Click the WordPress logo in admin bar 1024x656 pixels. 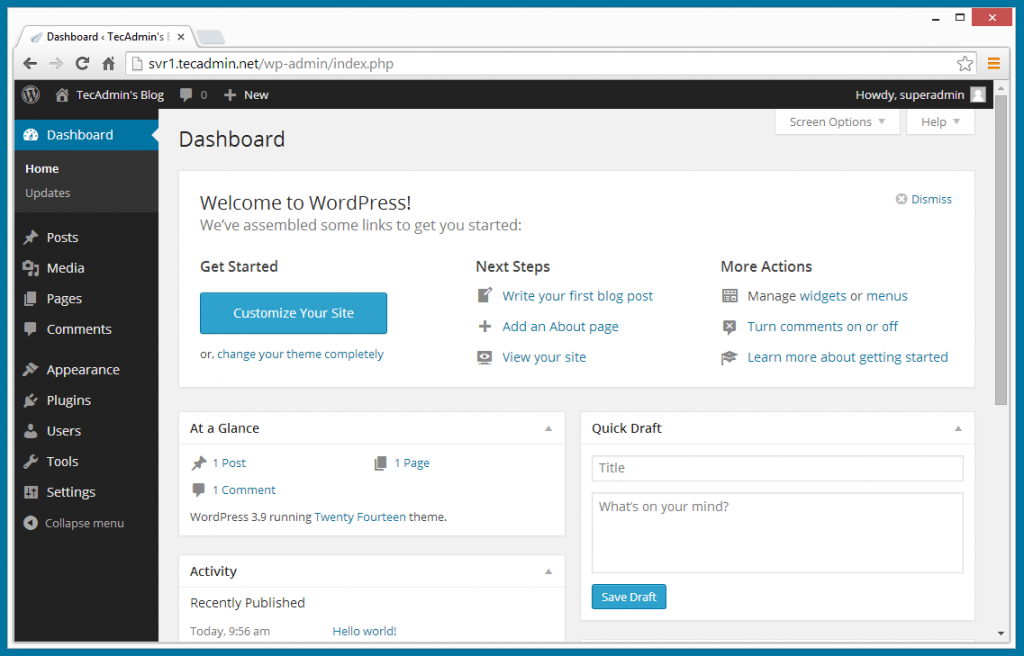click(x=31, y=95)
